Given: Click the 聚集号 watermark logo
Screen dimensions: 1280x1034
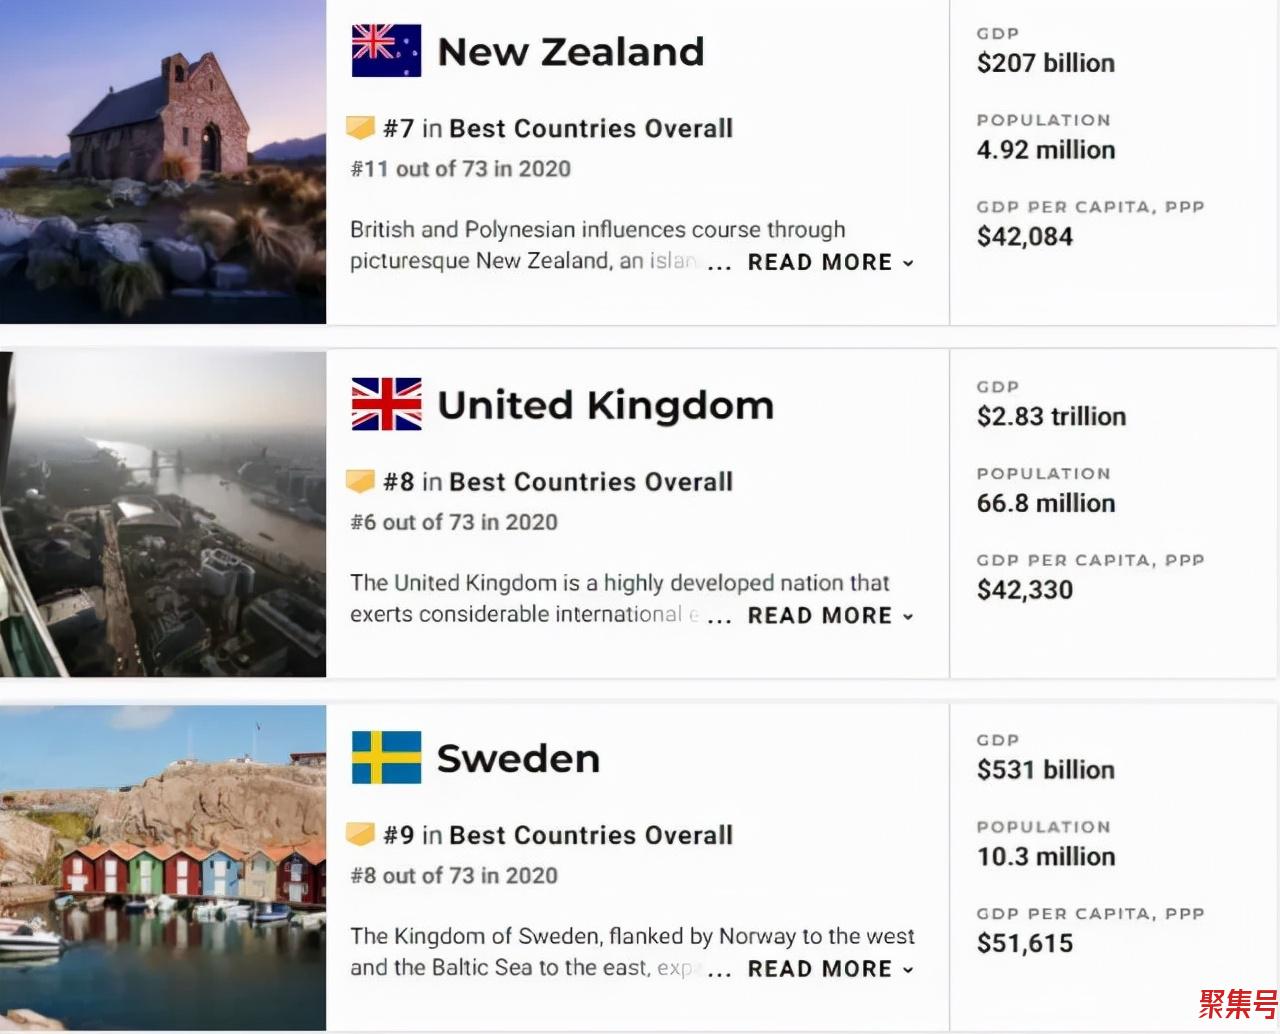Looking at the screenshot, I should 1237,1003.
